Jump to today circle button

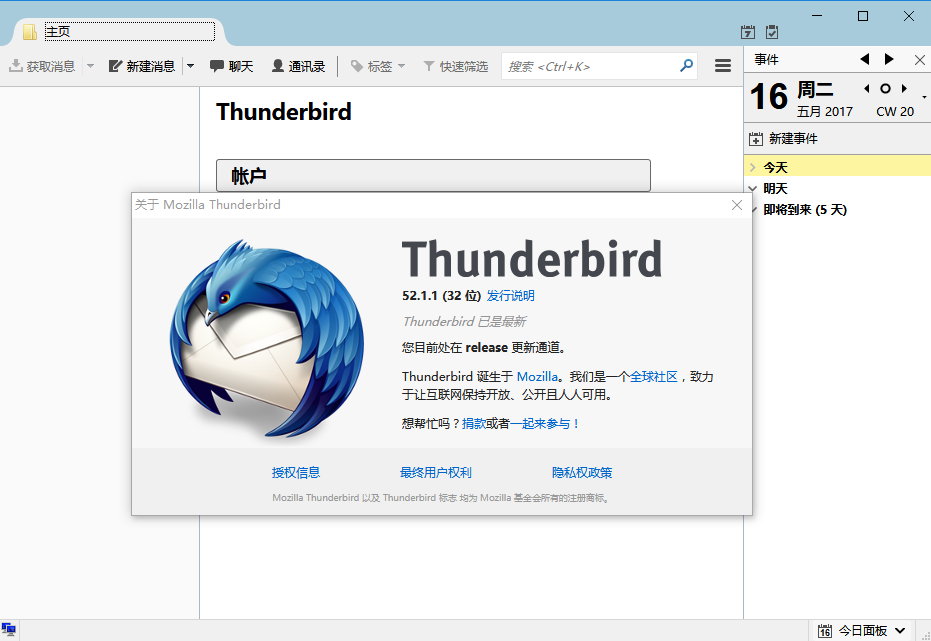coord(885,88)
